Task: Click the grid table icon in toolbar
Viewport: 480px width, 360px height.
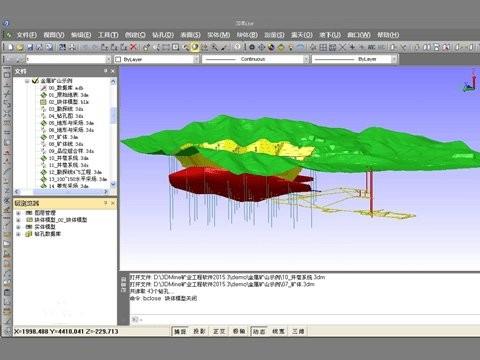Action: pyautogui.click(x=323, y=47)
